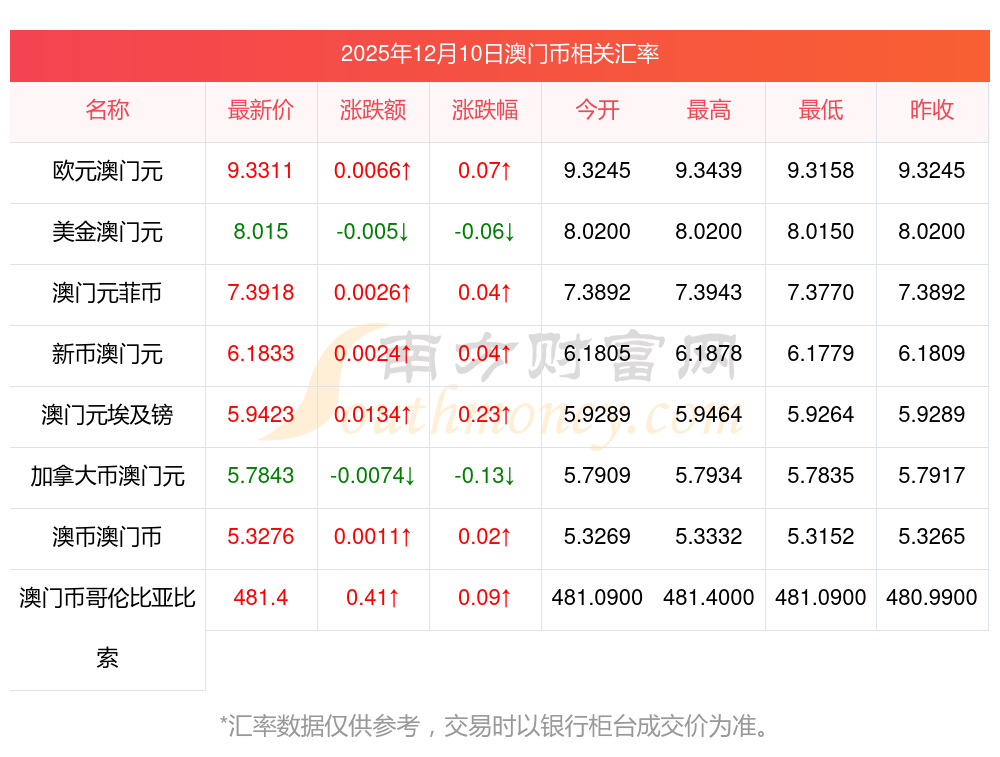Click change amount 0.0026↑
Image resolution: width=1000 pixels, height=757 pixels.
[373, 293]
